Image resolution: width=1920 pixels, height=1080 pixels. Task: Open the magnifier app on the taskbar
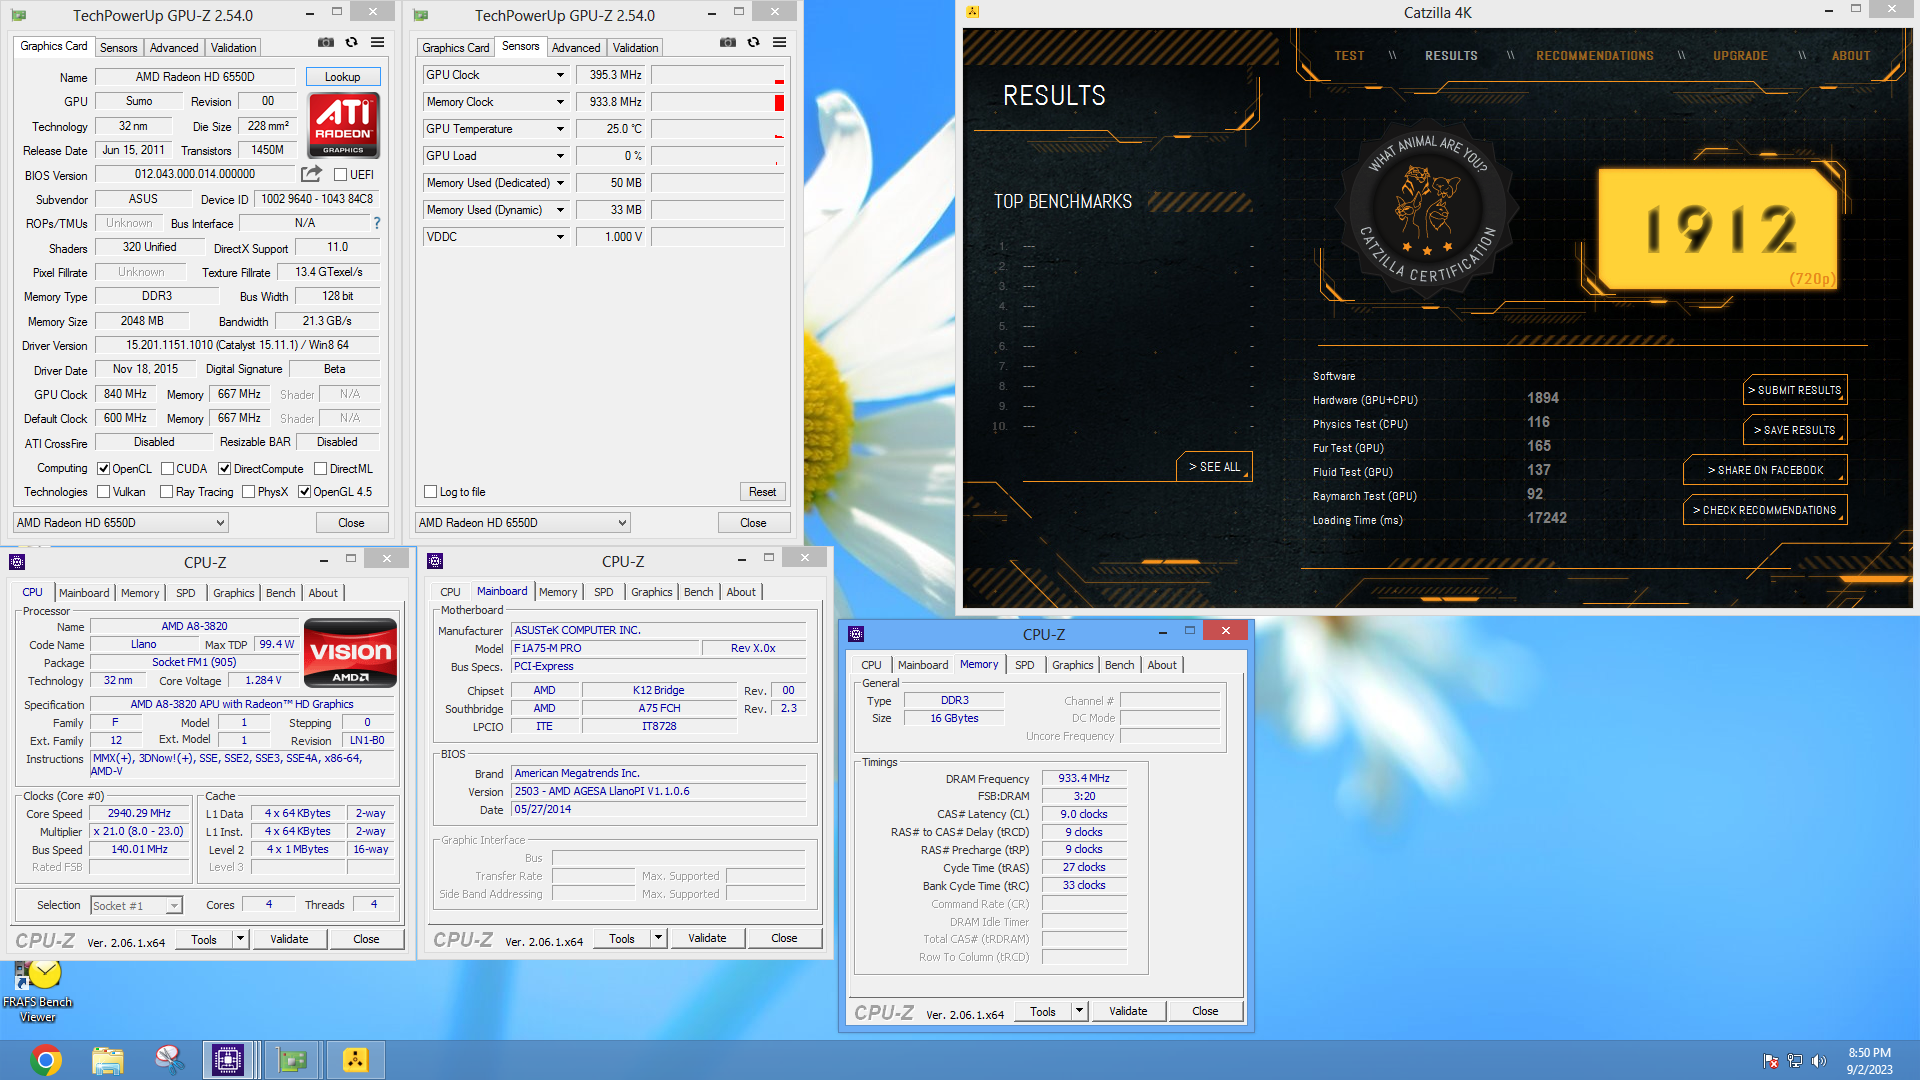(168, 1060)
